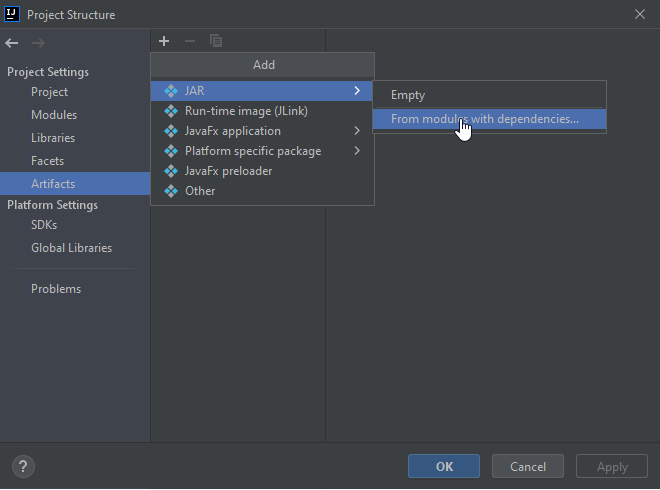Screen dimensions: 660x490
Task: Go to Libraries in Project Settings
Action: 53,138
